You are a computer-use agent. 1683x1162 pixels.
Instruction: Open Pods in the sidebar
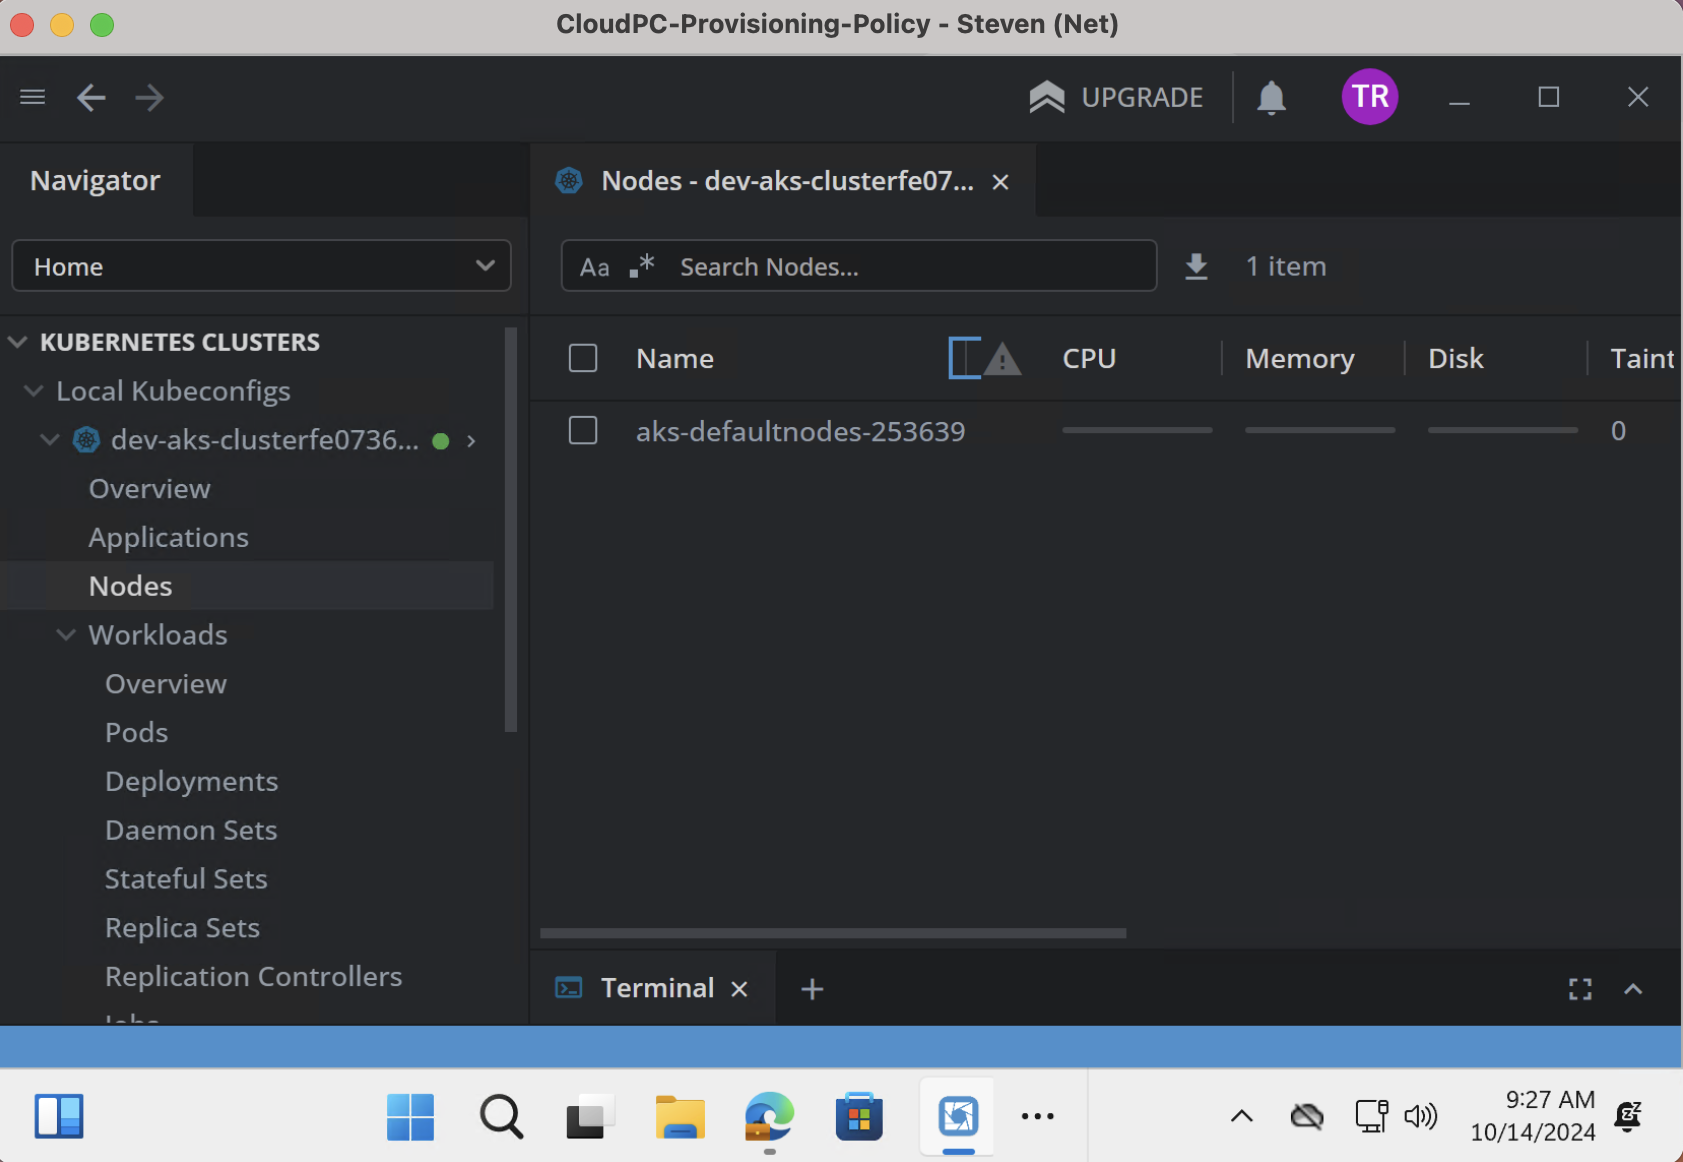137,732
